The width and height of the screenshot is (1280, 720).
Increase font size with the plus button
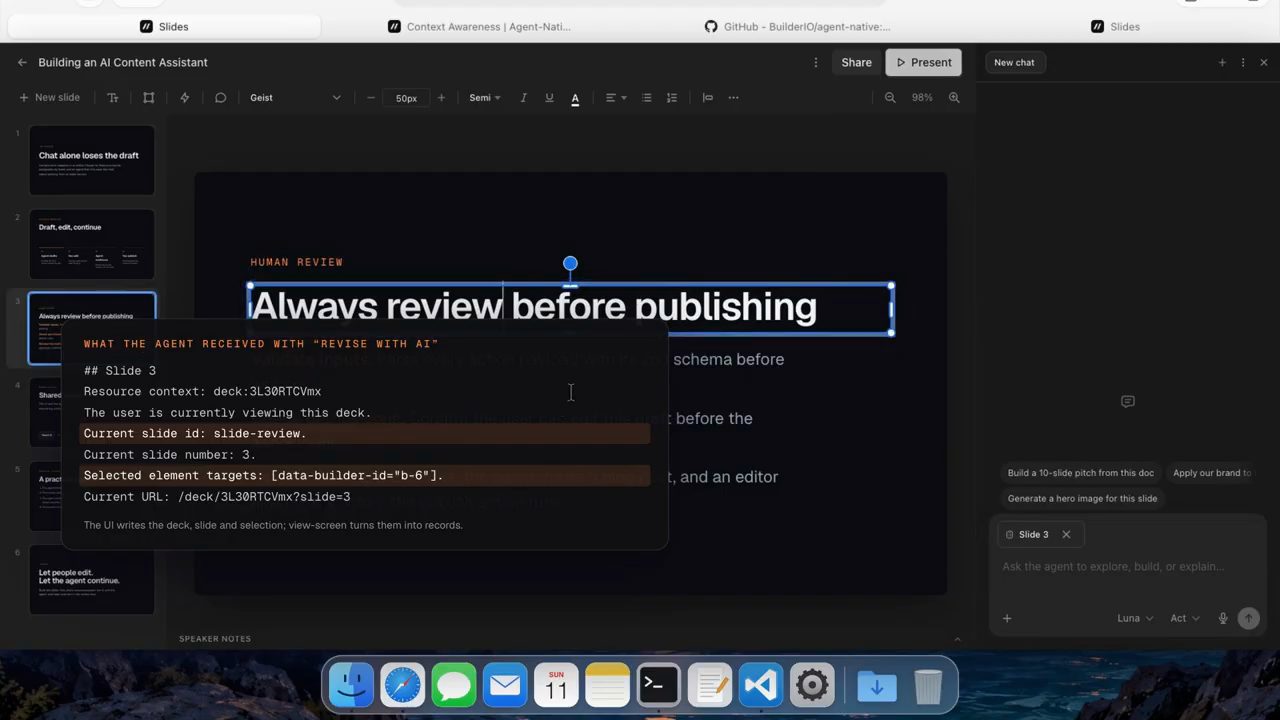click(442, 98)
